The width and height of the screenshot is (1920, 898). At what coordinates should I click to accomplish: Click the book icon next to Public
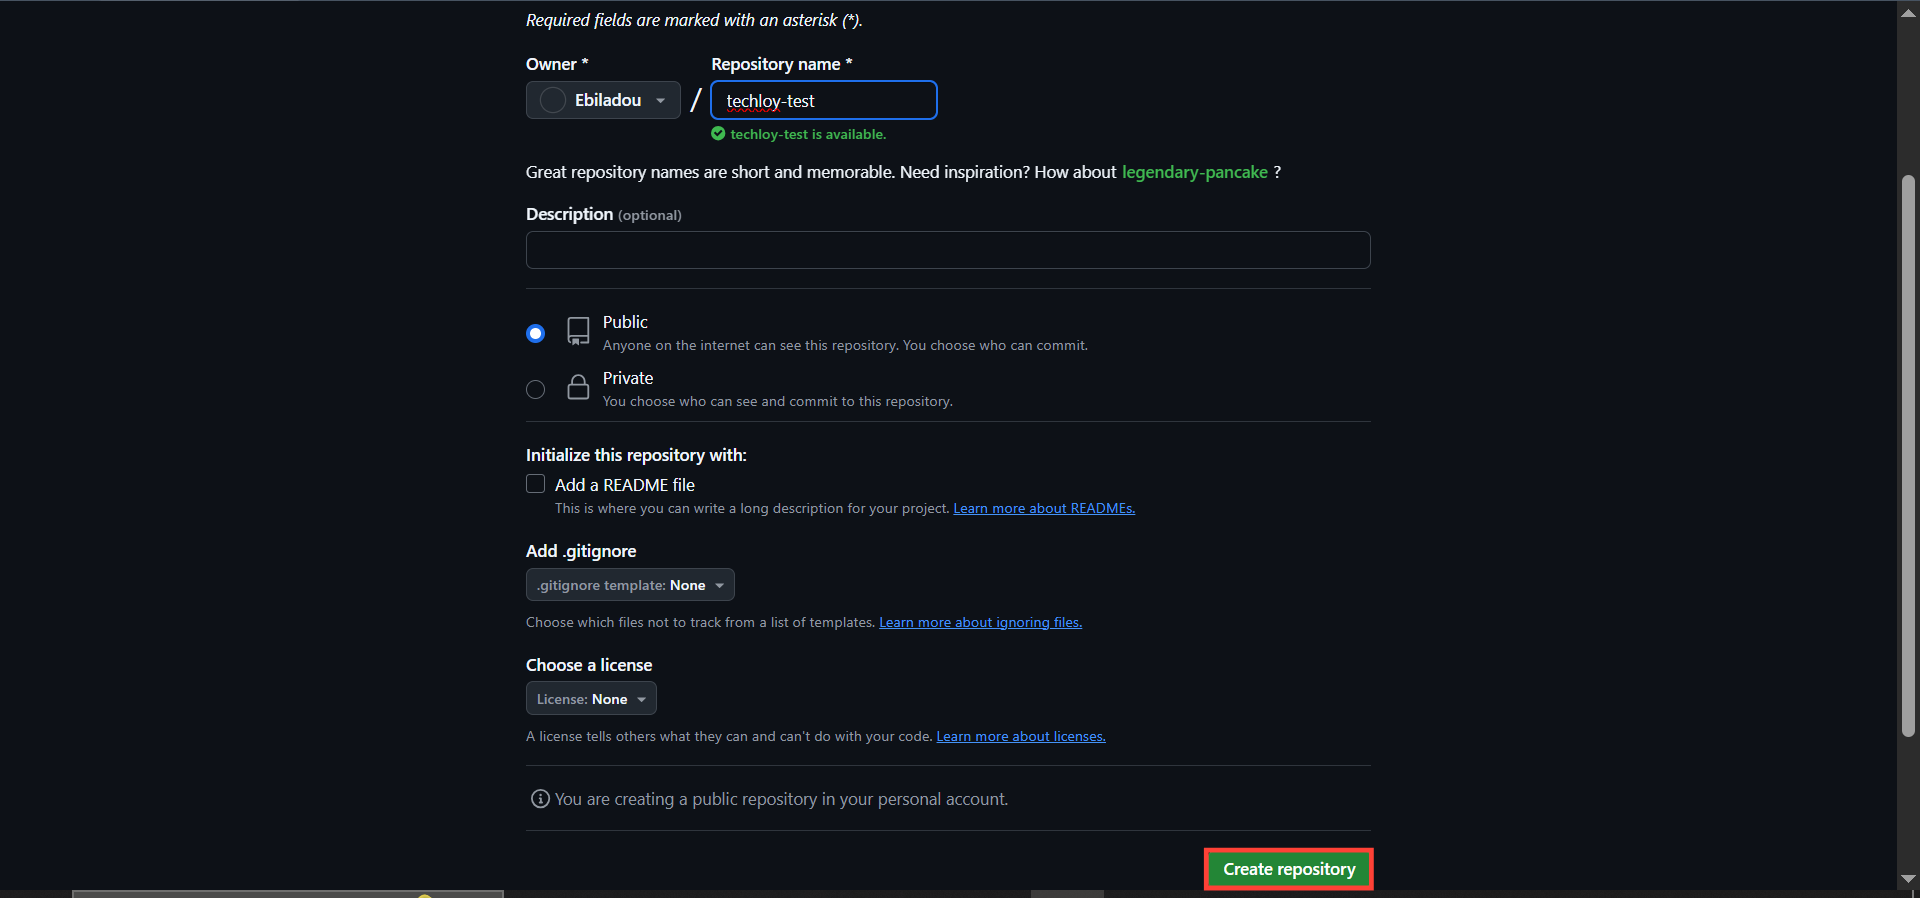pos(578,332)
